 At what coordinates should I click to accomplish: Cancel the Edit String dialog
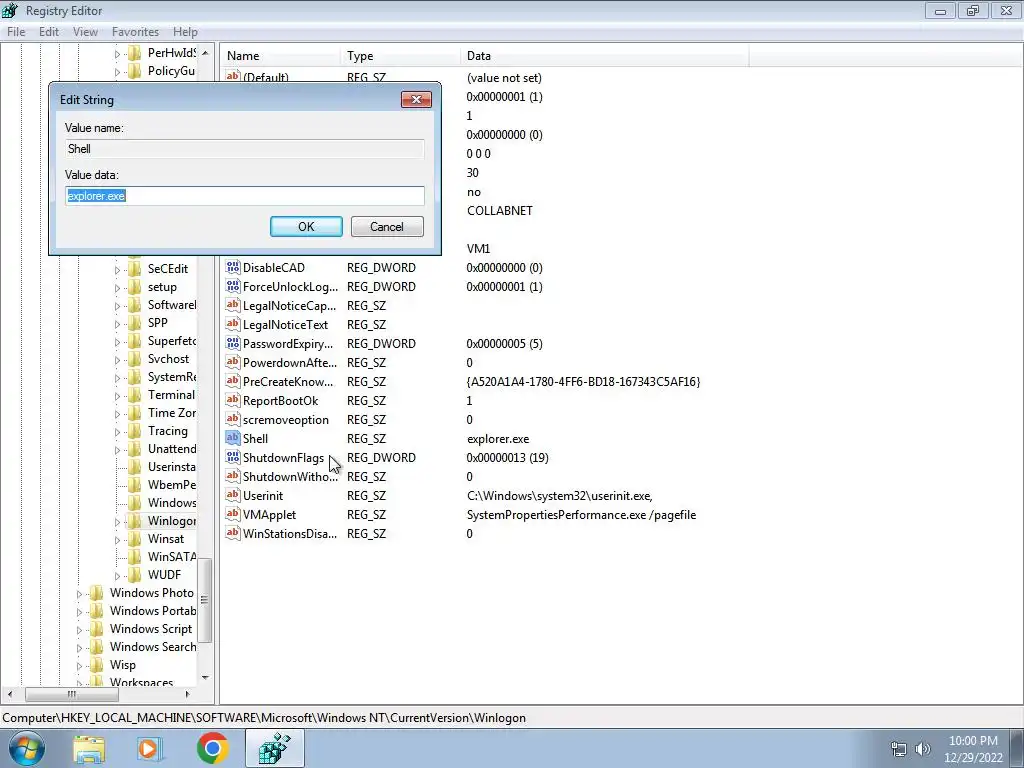pos(387,227)
